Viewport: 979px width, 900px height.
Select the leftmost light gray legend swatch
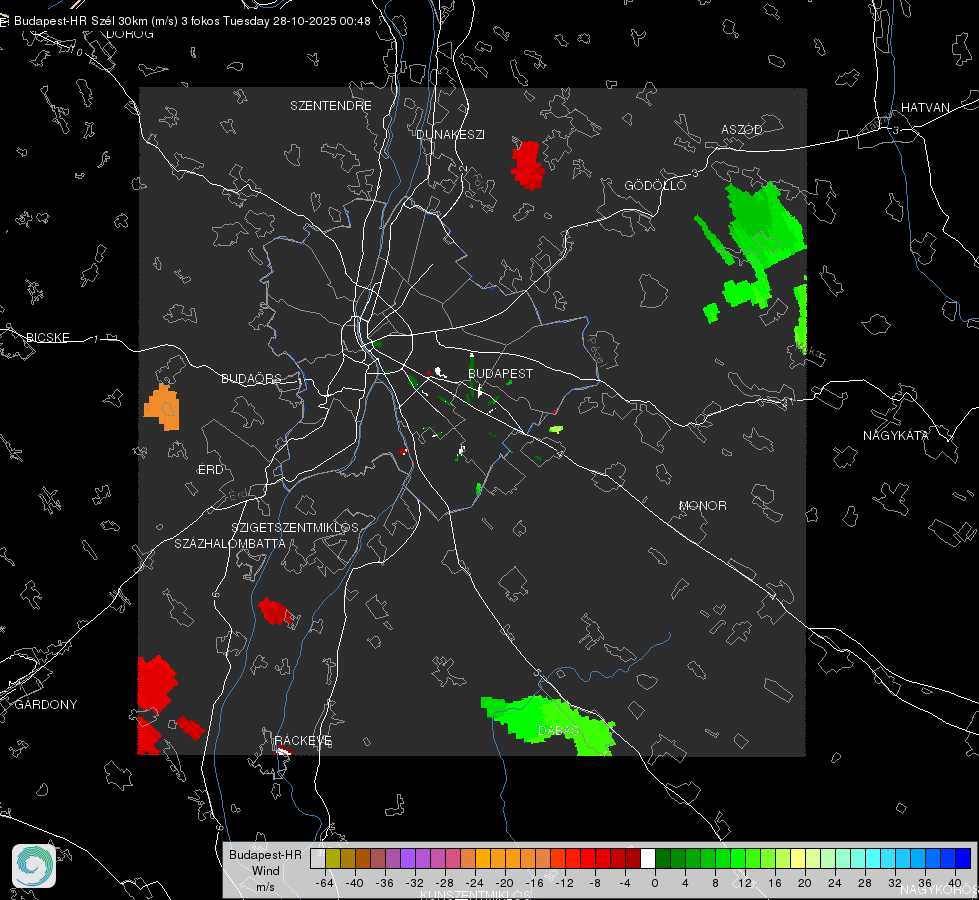click(318, 859)
